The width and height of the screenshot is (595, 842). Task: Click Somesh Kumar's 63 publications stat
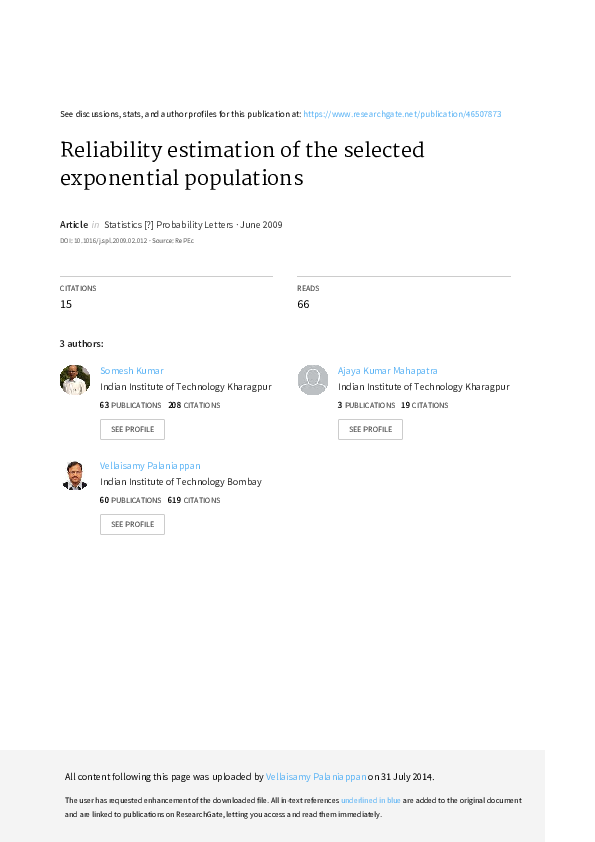(x=130, y=405)
